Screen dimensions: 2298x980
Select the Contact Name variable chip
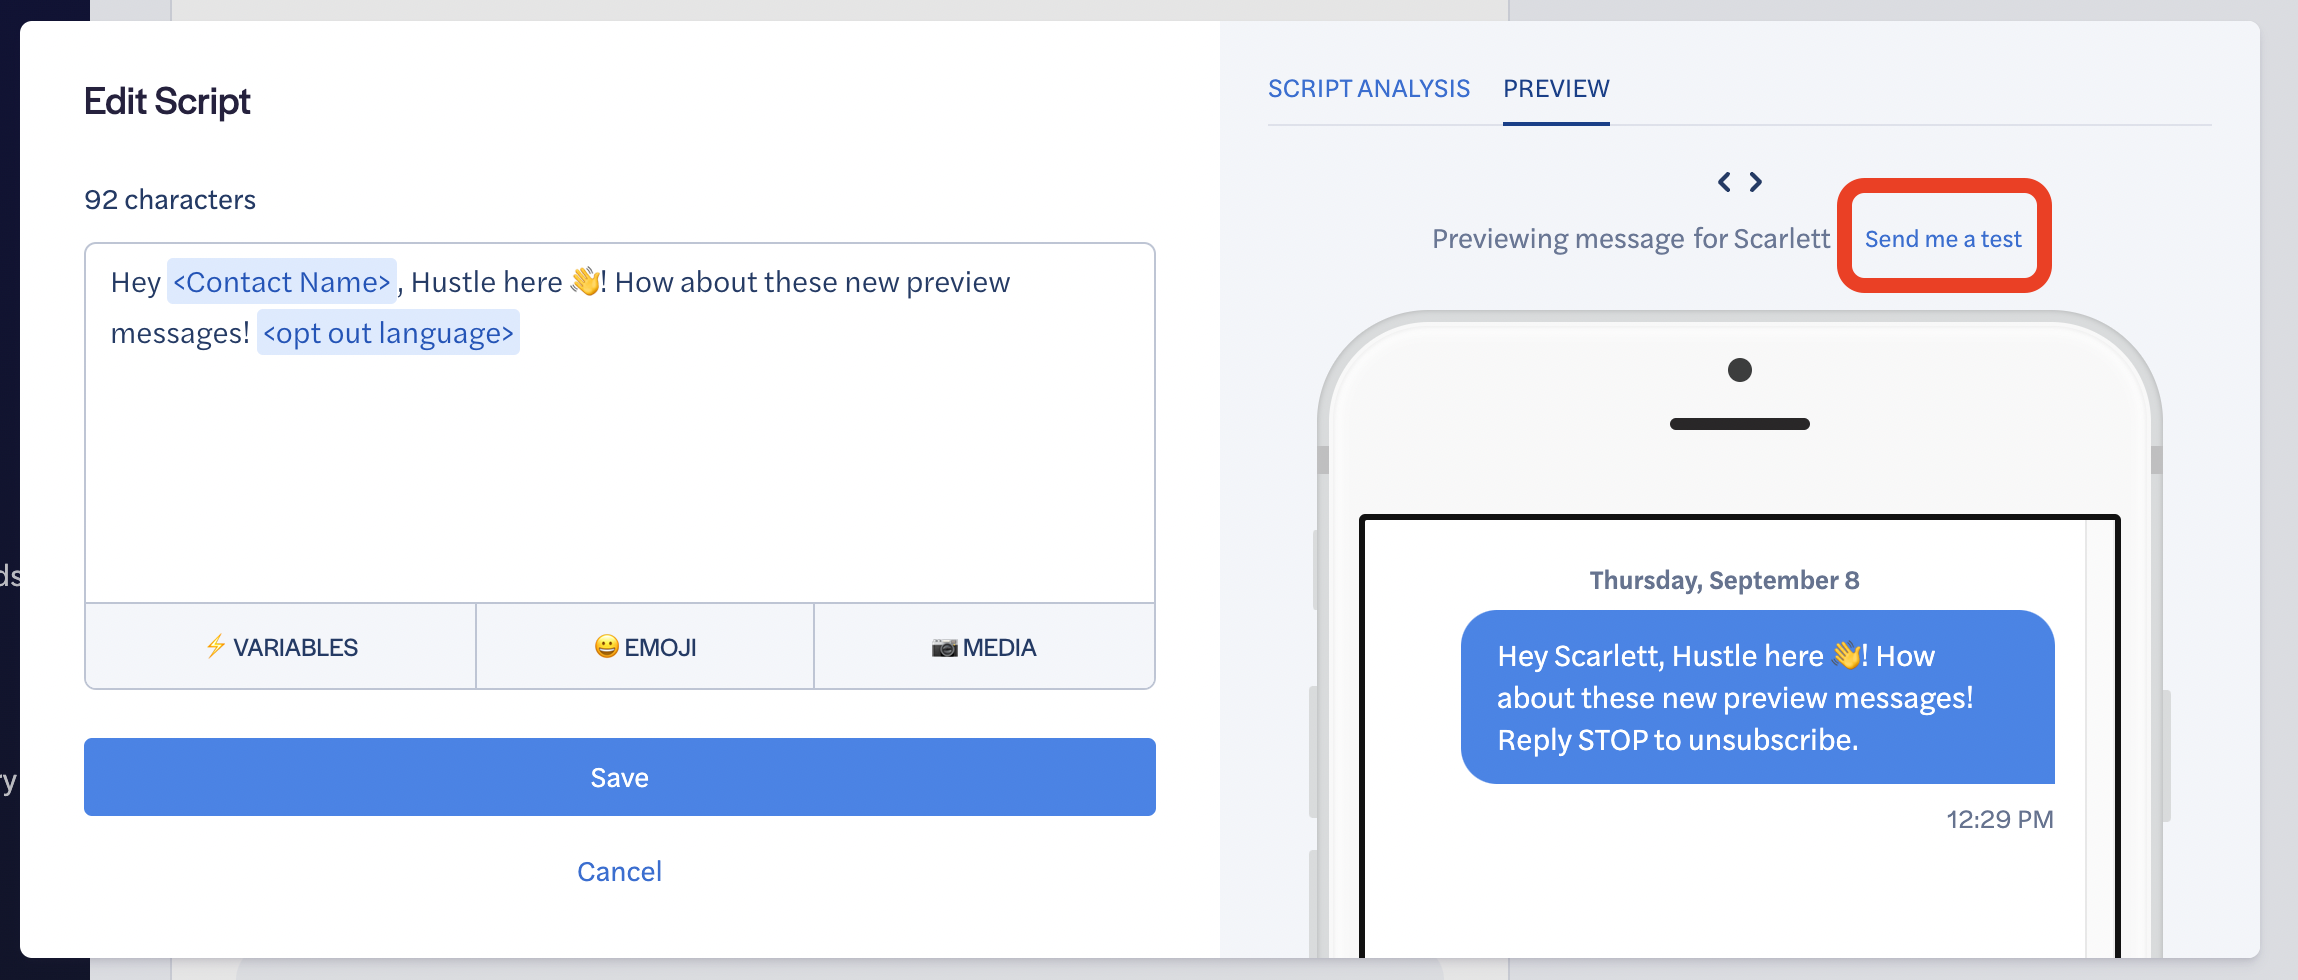pos(282,282)
